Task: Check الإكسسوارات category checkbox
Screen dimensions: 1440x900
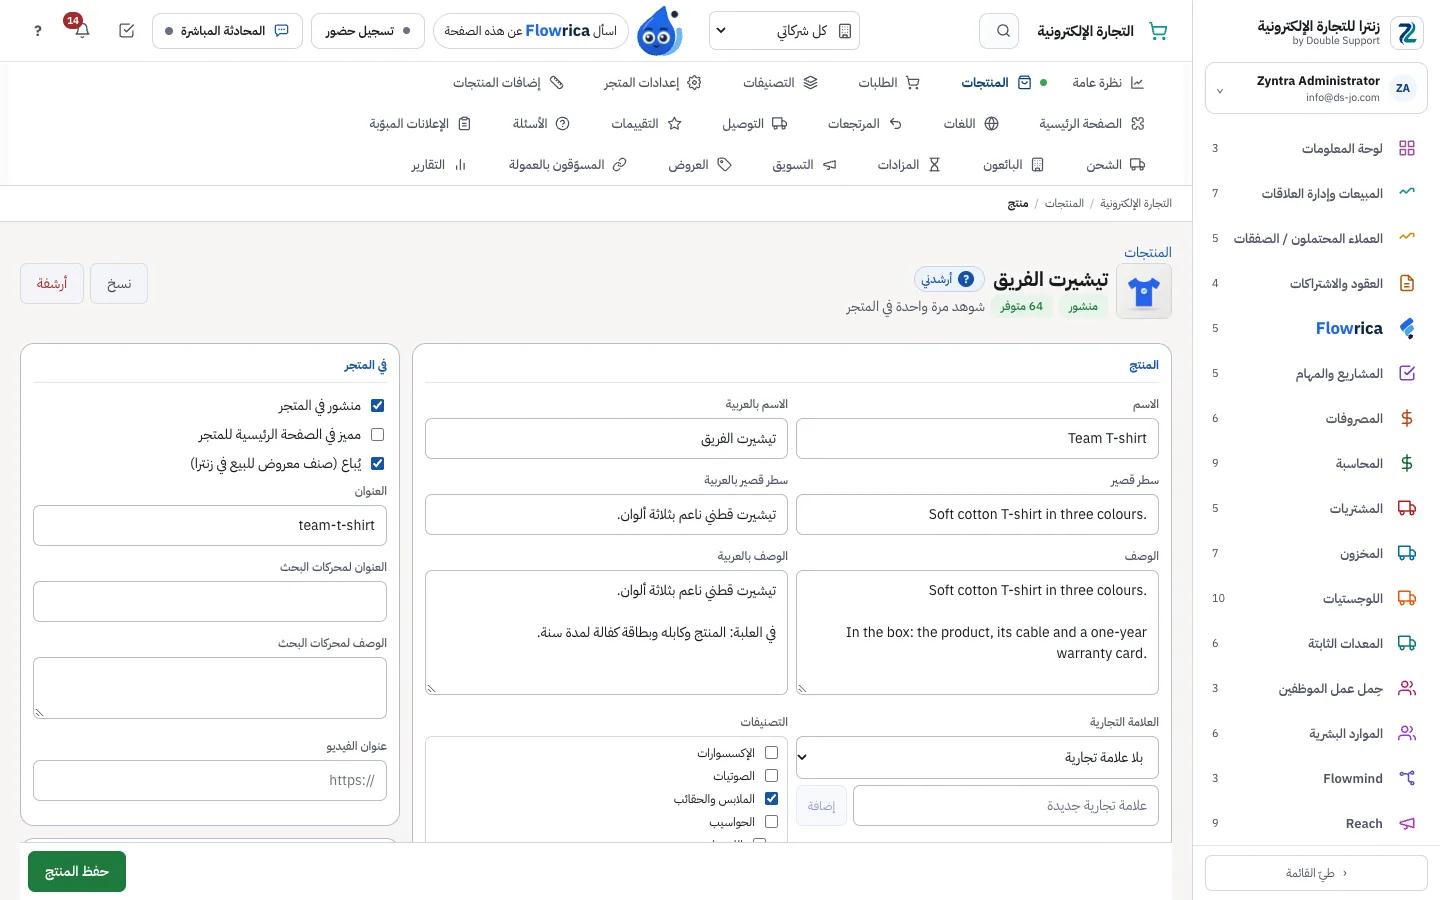Action: point(771,753)
